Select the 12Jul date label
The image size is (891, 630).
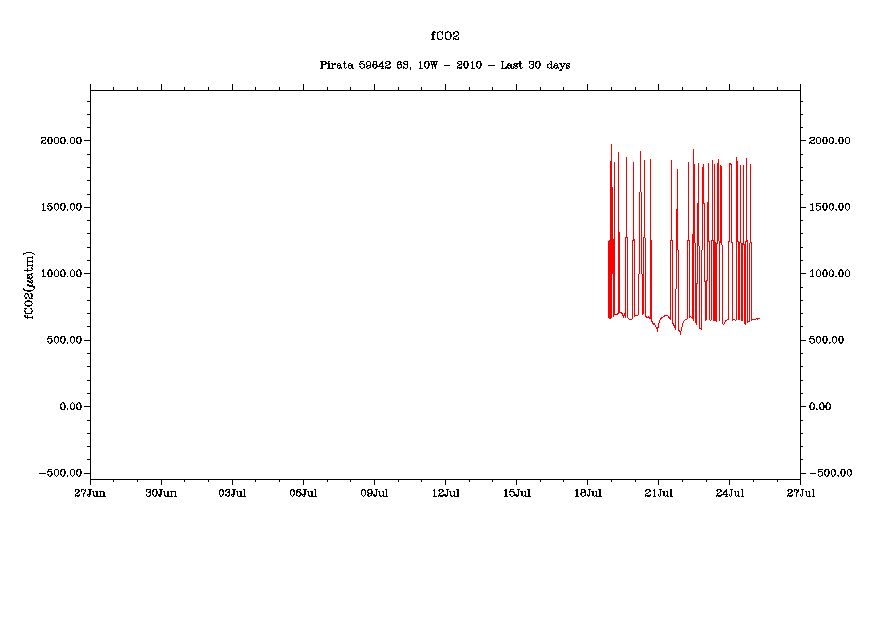445,493
